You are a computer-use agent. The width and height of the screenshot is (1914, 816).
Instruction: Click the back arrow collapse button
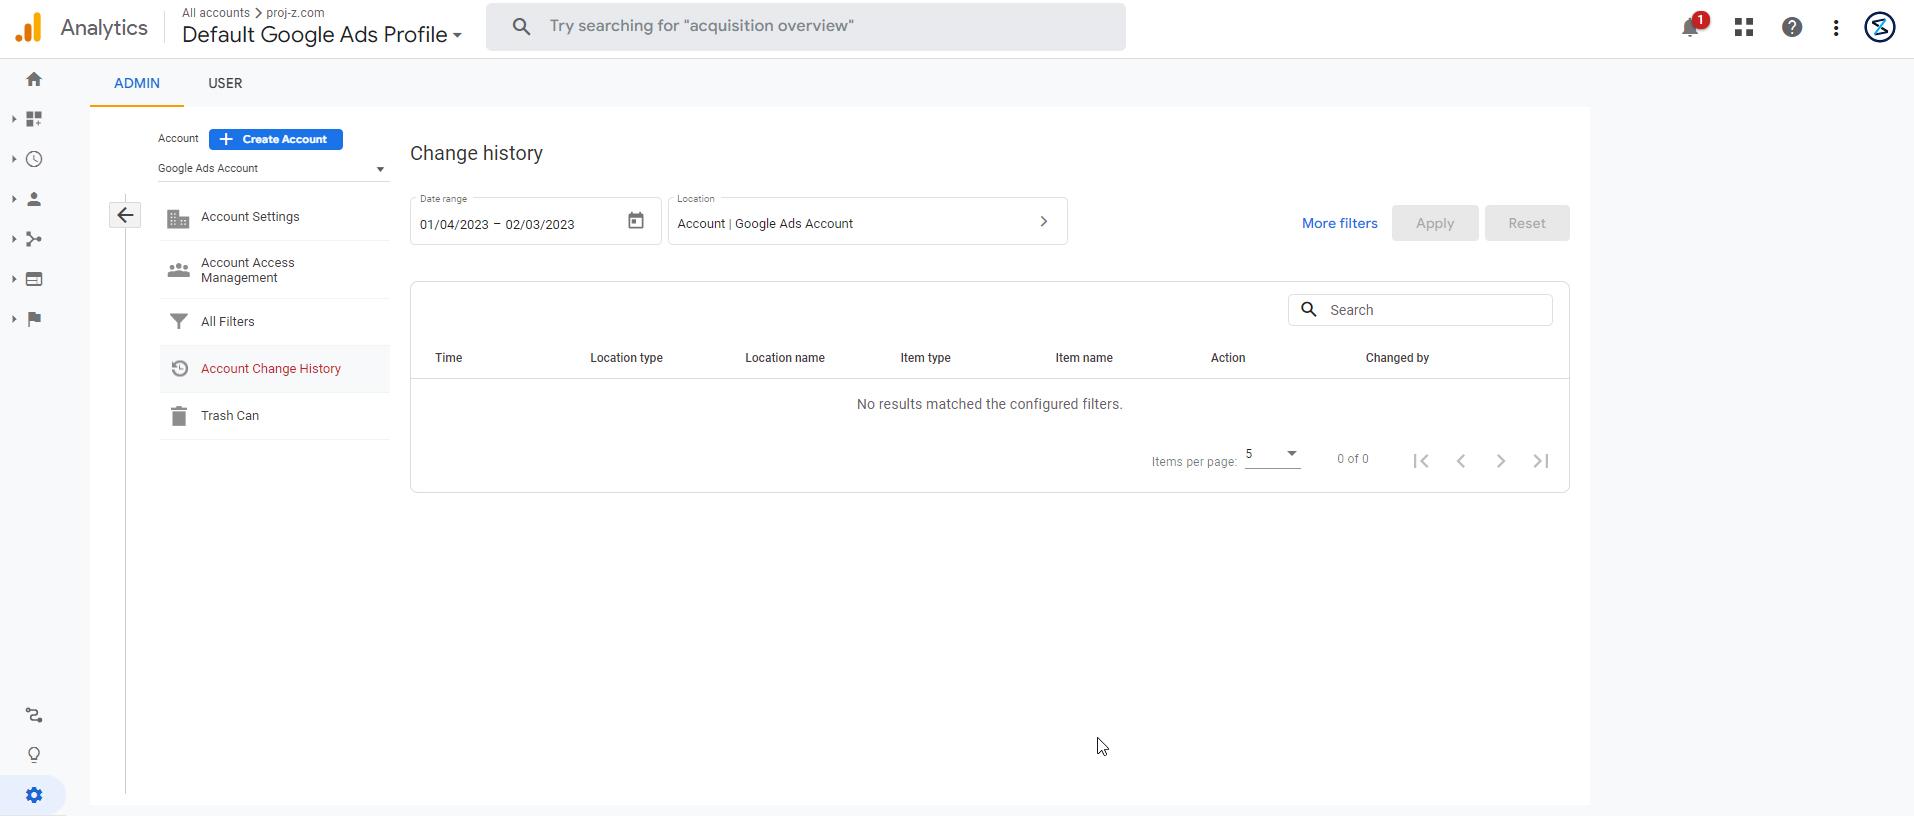click(125, 215)
